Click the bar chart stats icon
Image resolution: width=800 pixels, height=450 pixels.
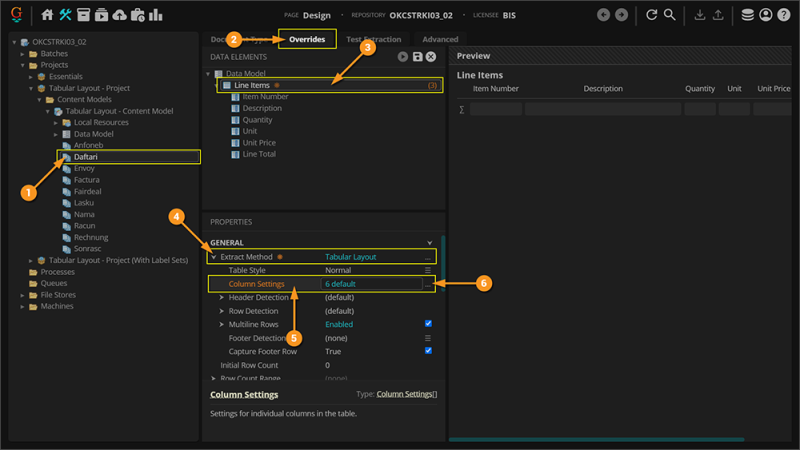pyautogui.click(x=156, y=15)
